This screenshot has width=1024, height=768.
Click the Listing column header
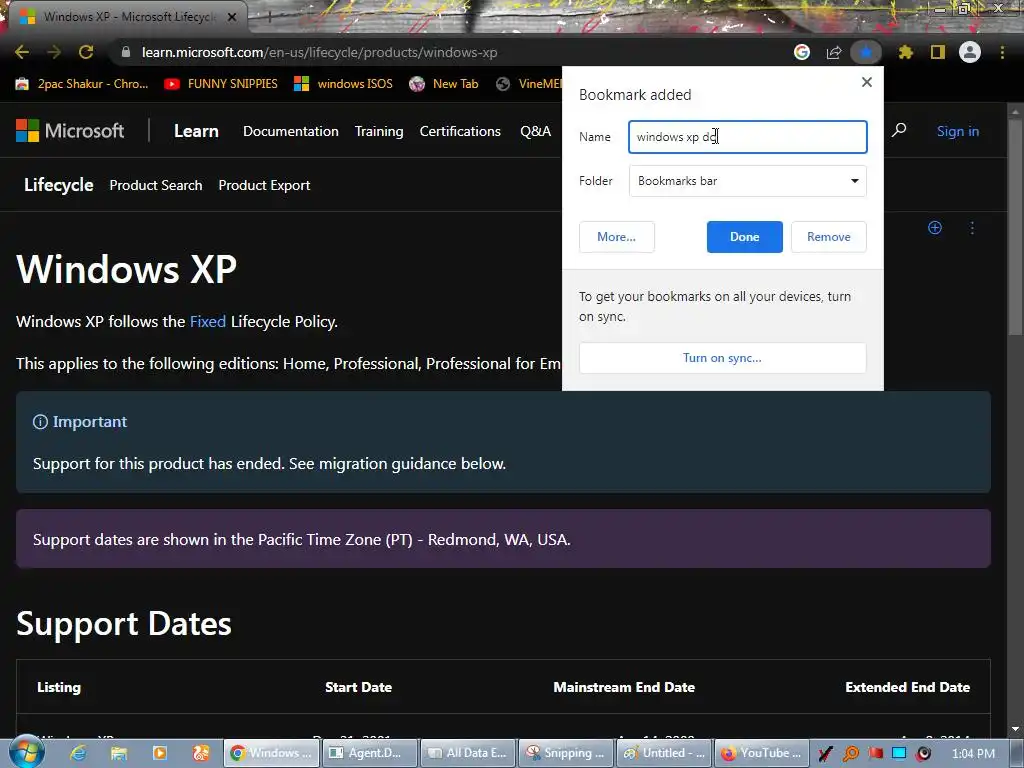click(59, 687)
